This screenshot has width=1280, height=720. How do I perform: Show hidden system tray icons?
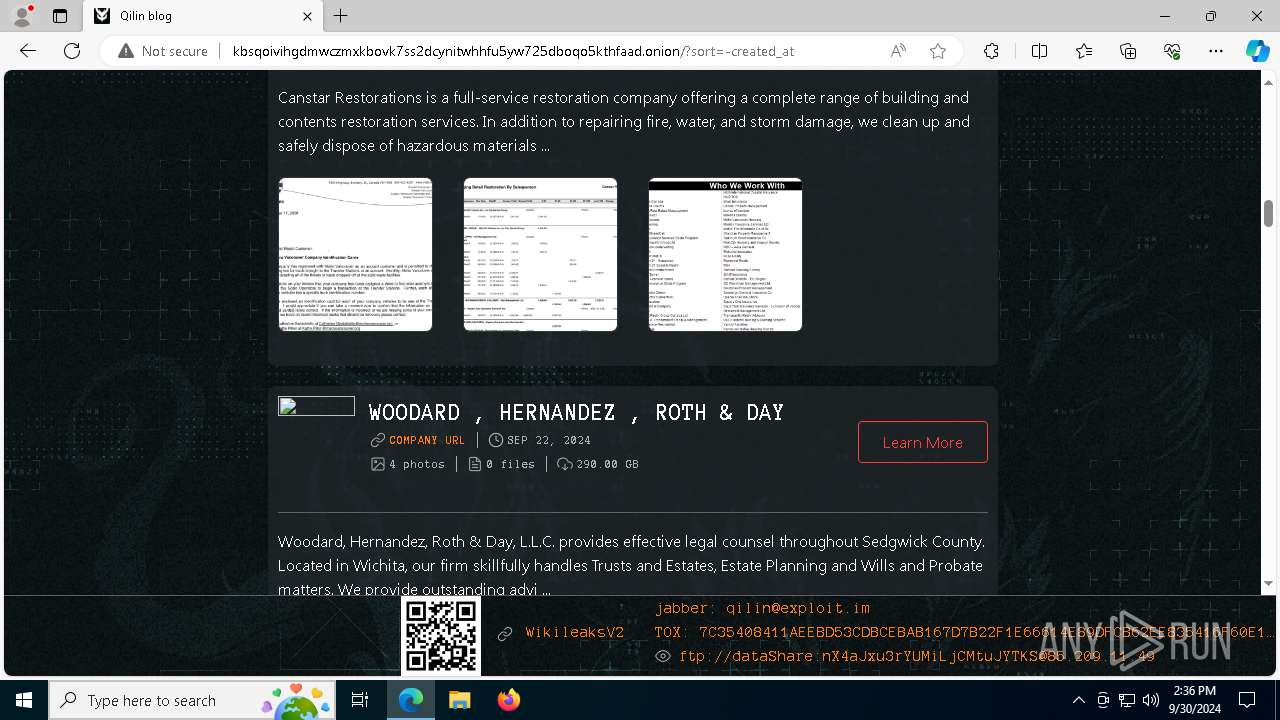(x=1078, y=700)
